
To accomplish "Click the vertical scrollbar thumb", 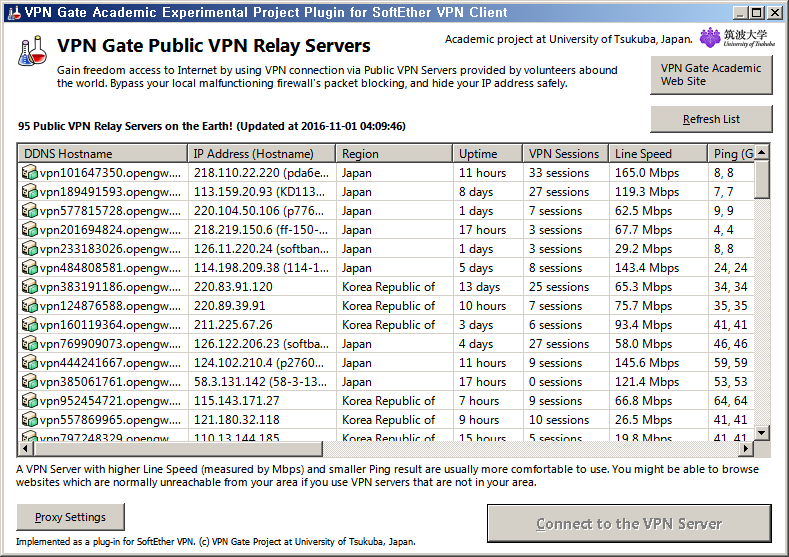I will point(762,179).
